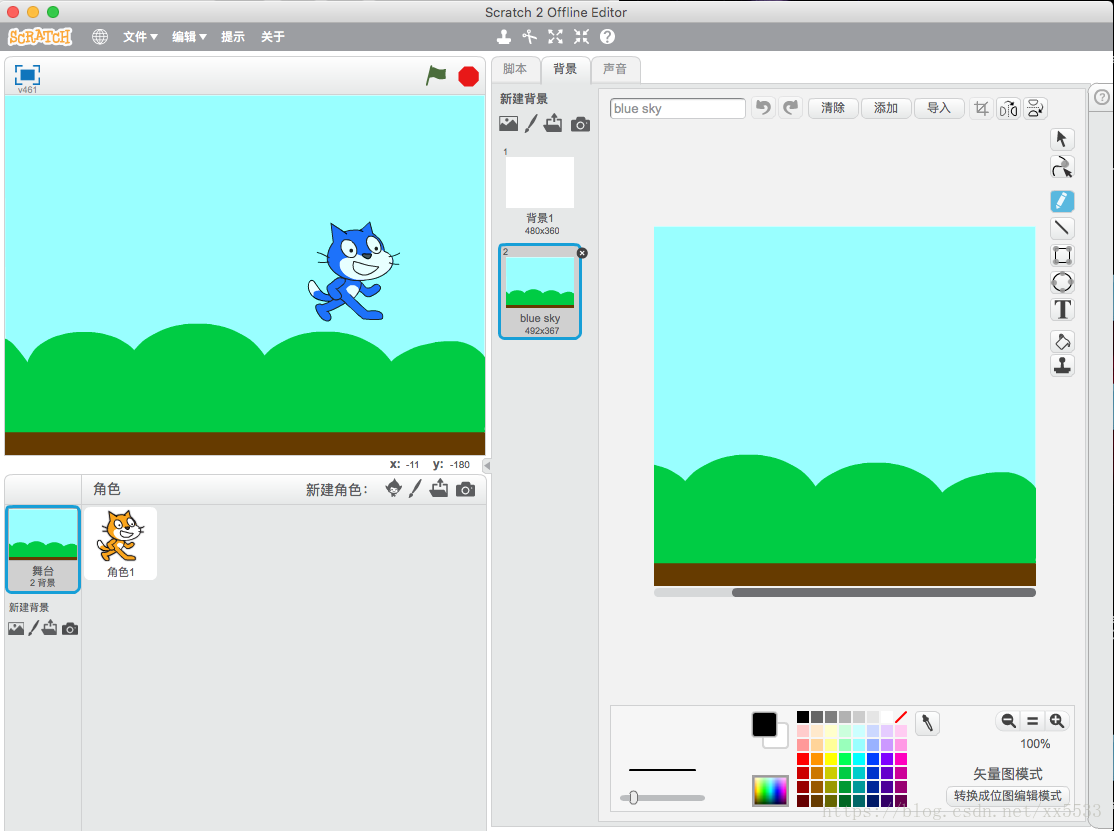Select the blue sky backdrop thumbnail
Screen dimensions: 1114x831
coord(540,291)
